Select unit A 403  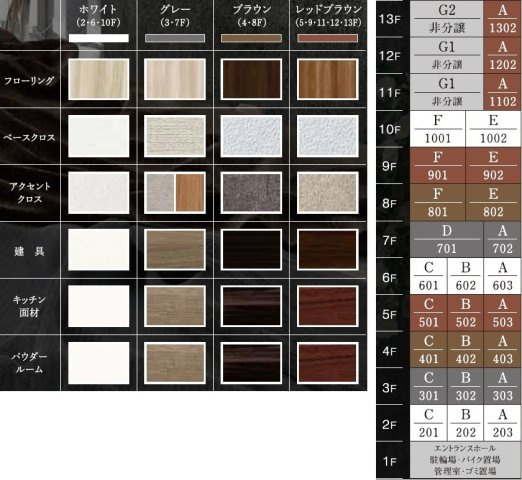click(502, 350)
